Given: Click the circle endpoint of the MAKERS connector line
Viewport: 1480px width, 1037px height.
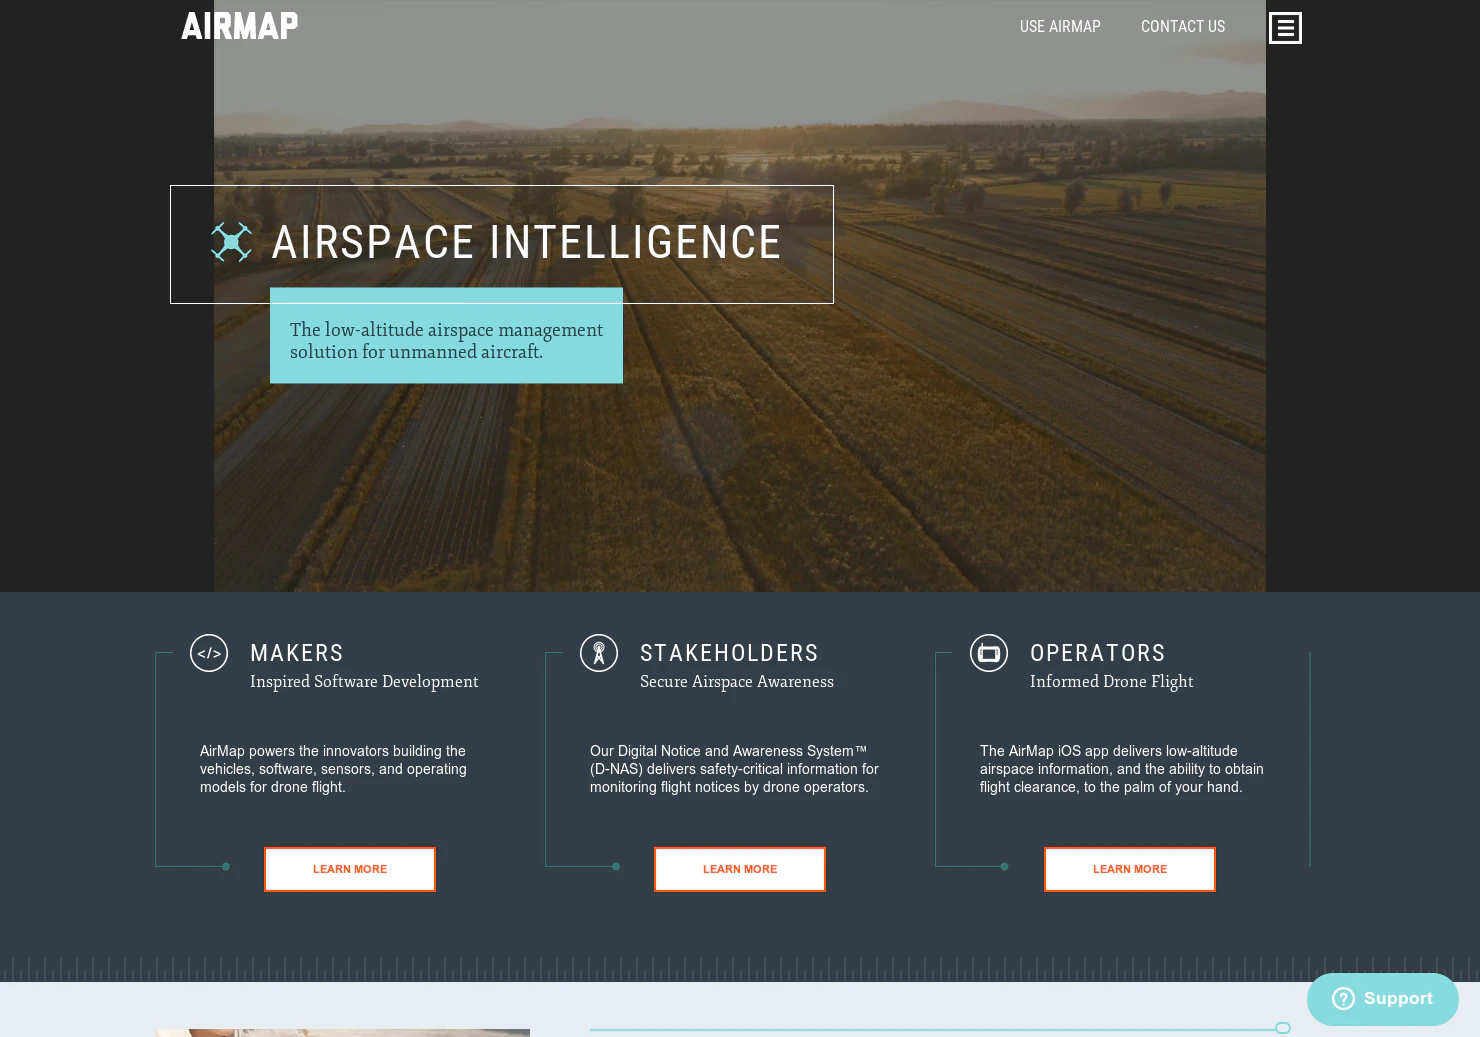Looking at the screenshot, I should (225, 867).
